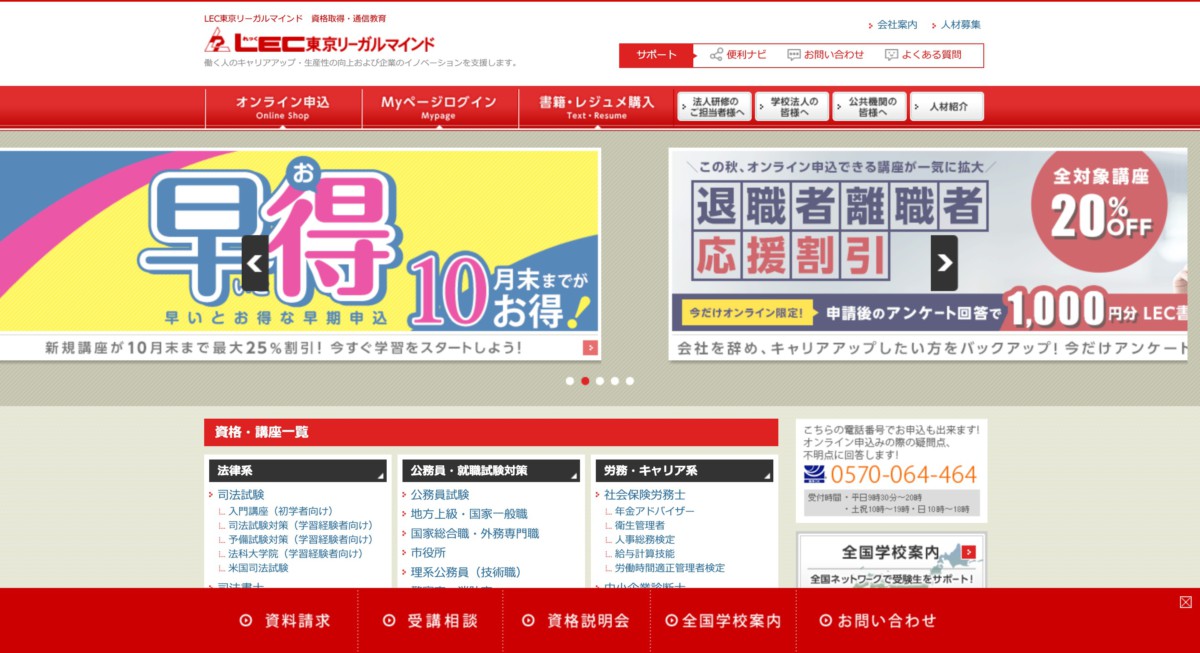This screenshot has height=653, width=1200.
Task: Open the 国家総合職・外務専門職 link
Action: point(475,533)
